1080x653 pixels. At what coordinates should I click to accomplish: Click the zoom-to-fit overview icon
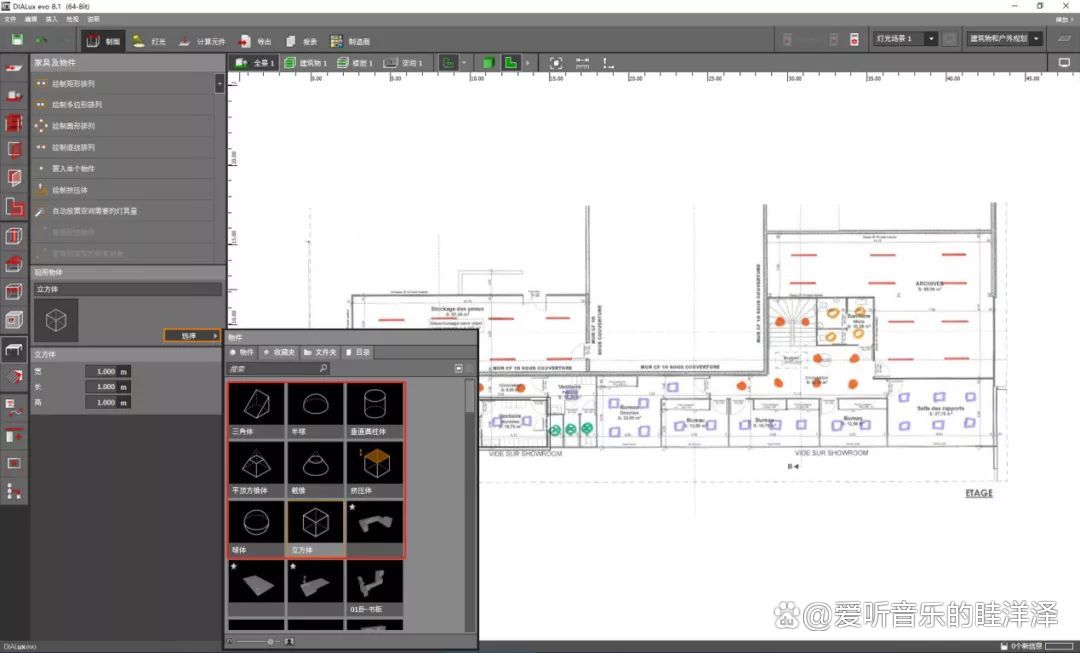coord(556,63)
